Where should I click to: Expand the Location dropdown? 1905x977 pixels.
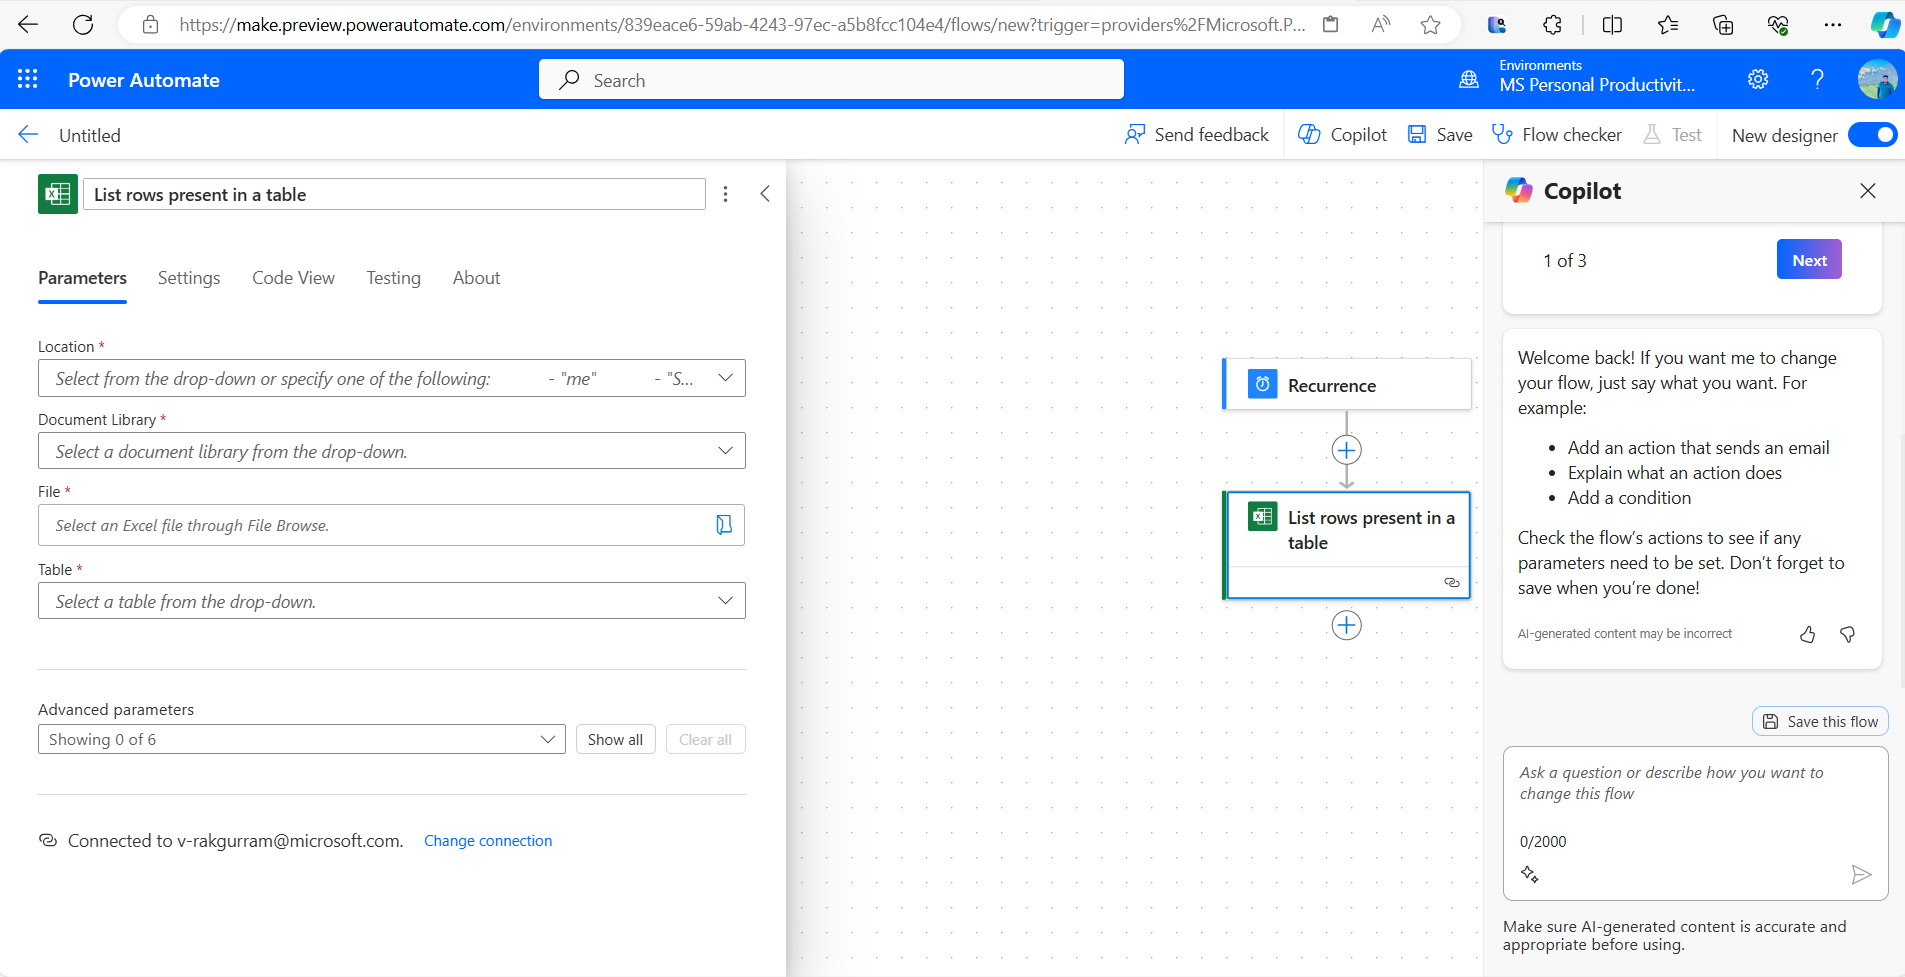[x=725, y=378]
